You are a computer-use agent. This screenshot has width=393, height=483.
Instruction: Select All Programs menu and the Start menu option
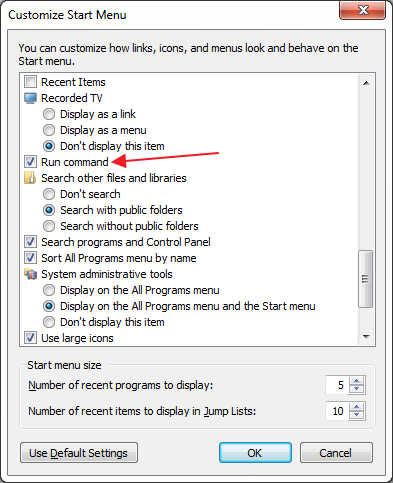49,306
